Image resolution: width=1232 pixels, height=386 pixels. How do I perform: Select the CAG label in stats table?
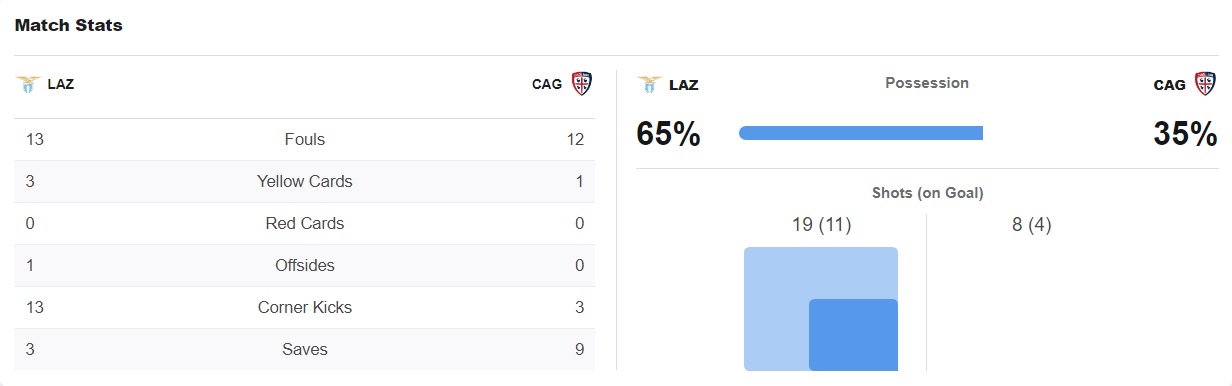pyautogui.click(x=547, y=84)
